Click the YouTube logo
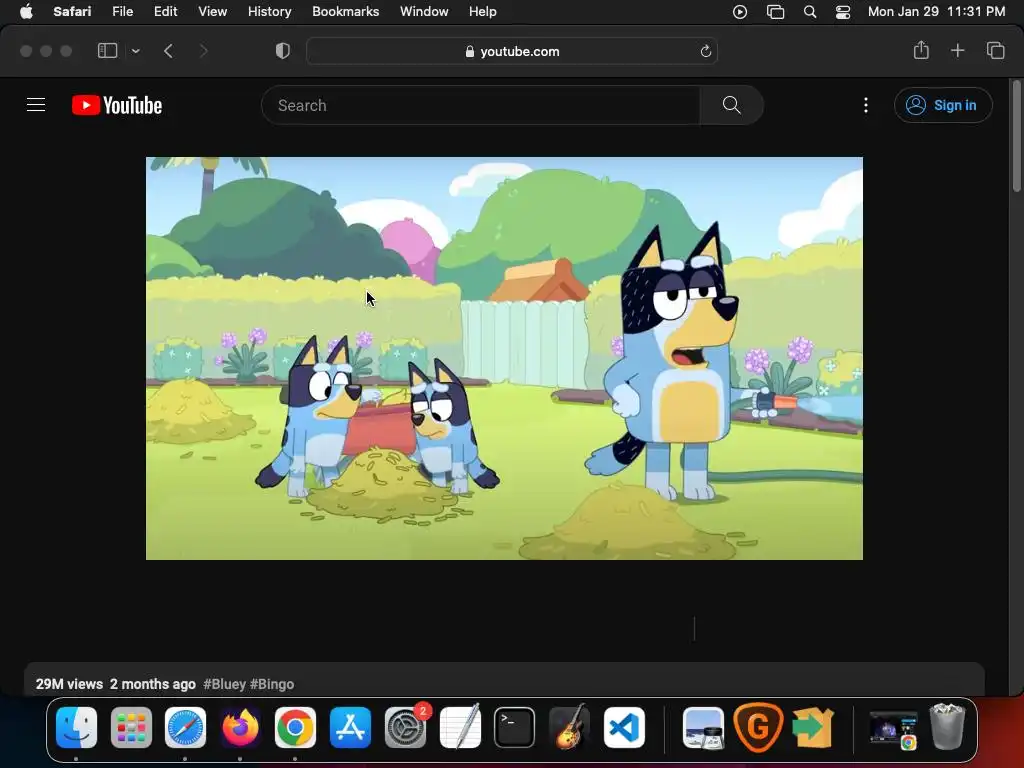This screenshot has height=768, width=1024. (x=117, y=105)
